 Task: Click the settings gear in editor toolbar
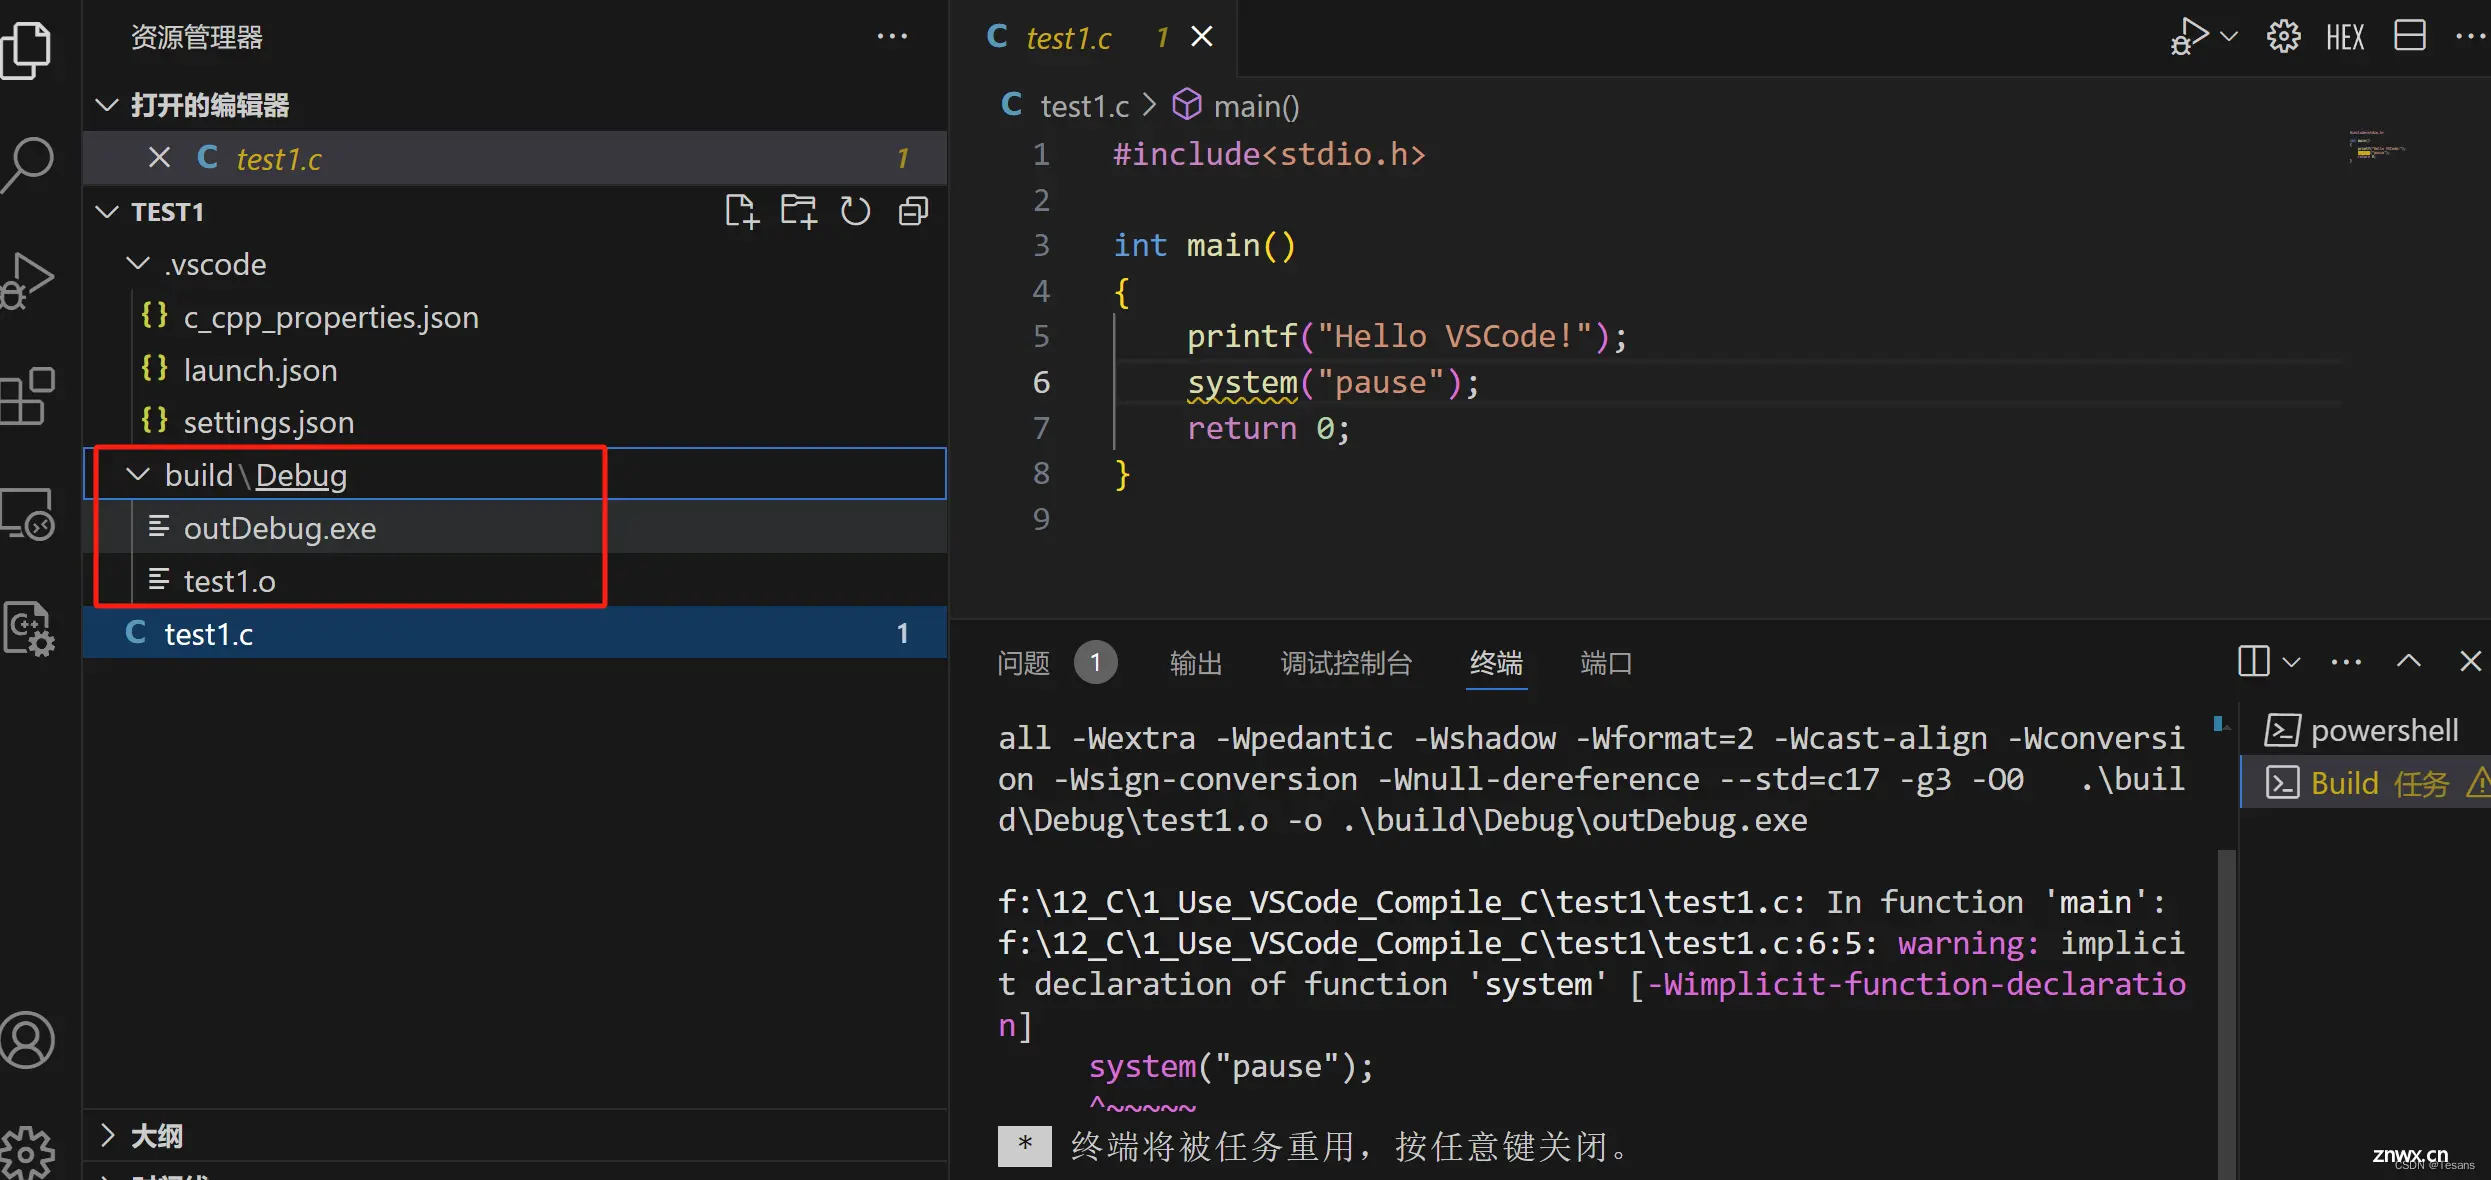pos(2283,37)
